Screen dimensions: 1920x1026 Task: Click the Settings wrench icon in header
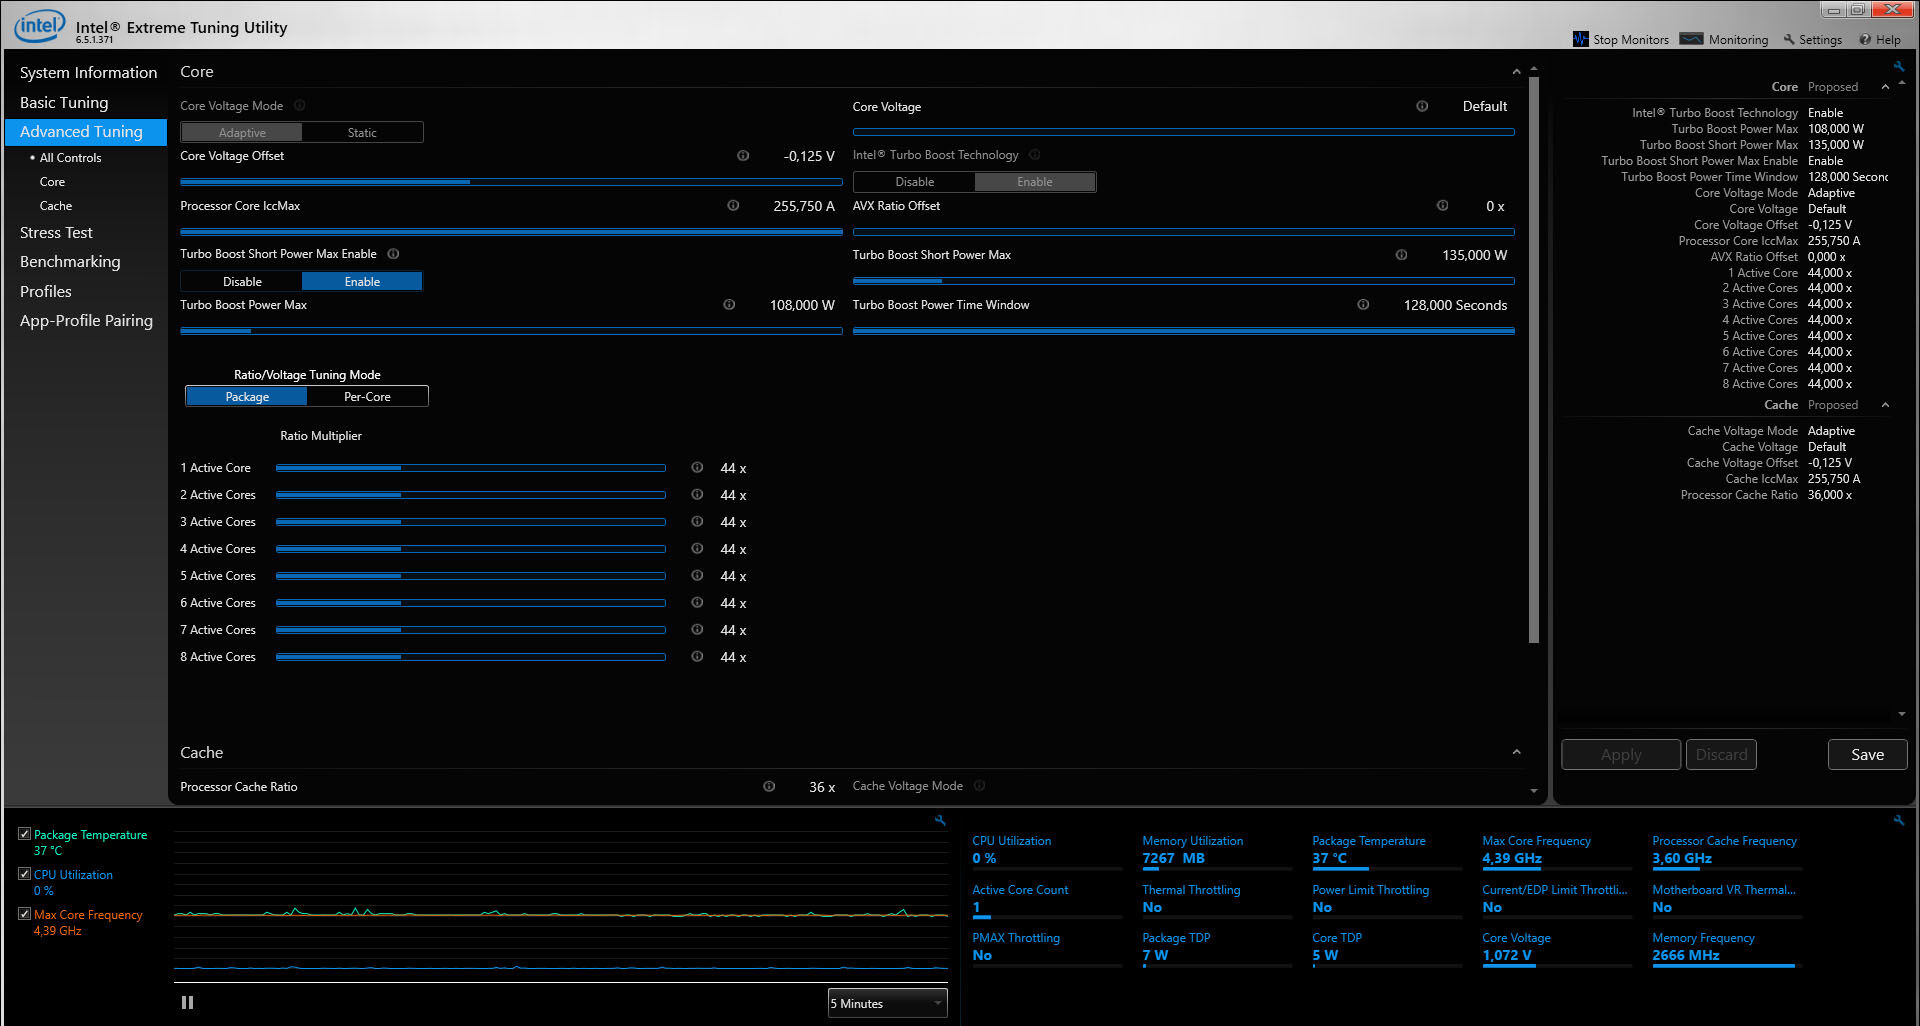[x=1789, y=39]
